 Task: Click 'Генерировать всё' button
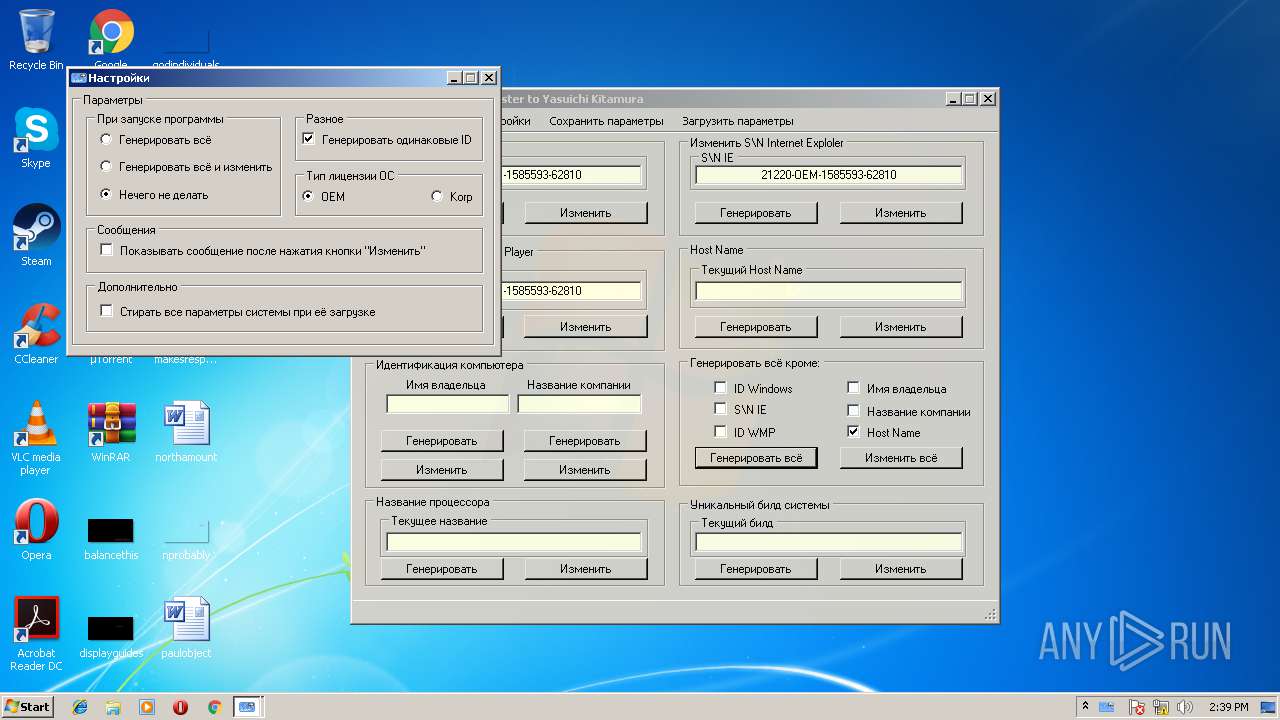point(756,458)
